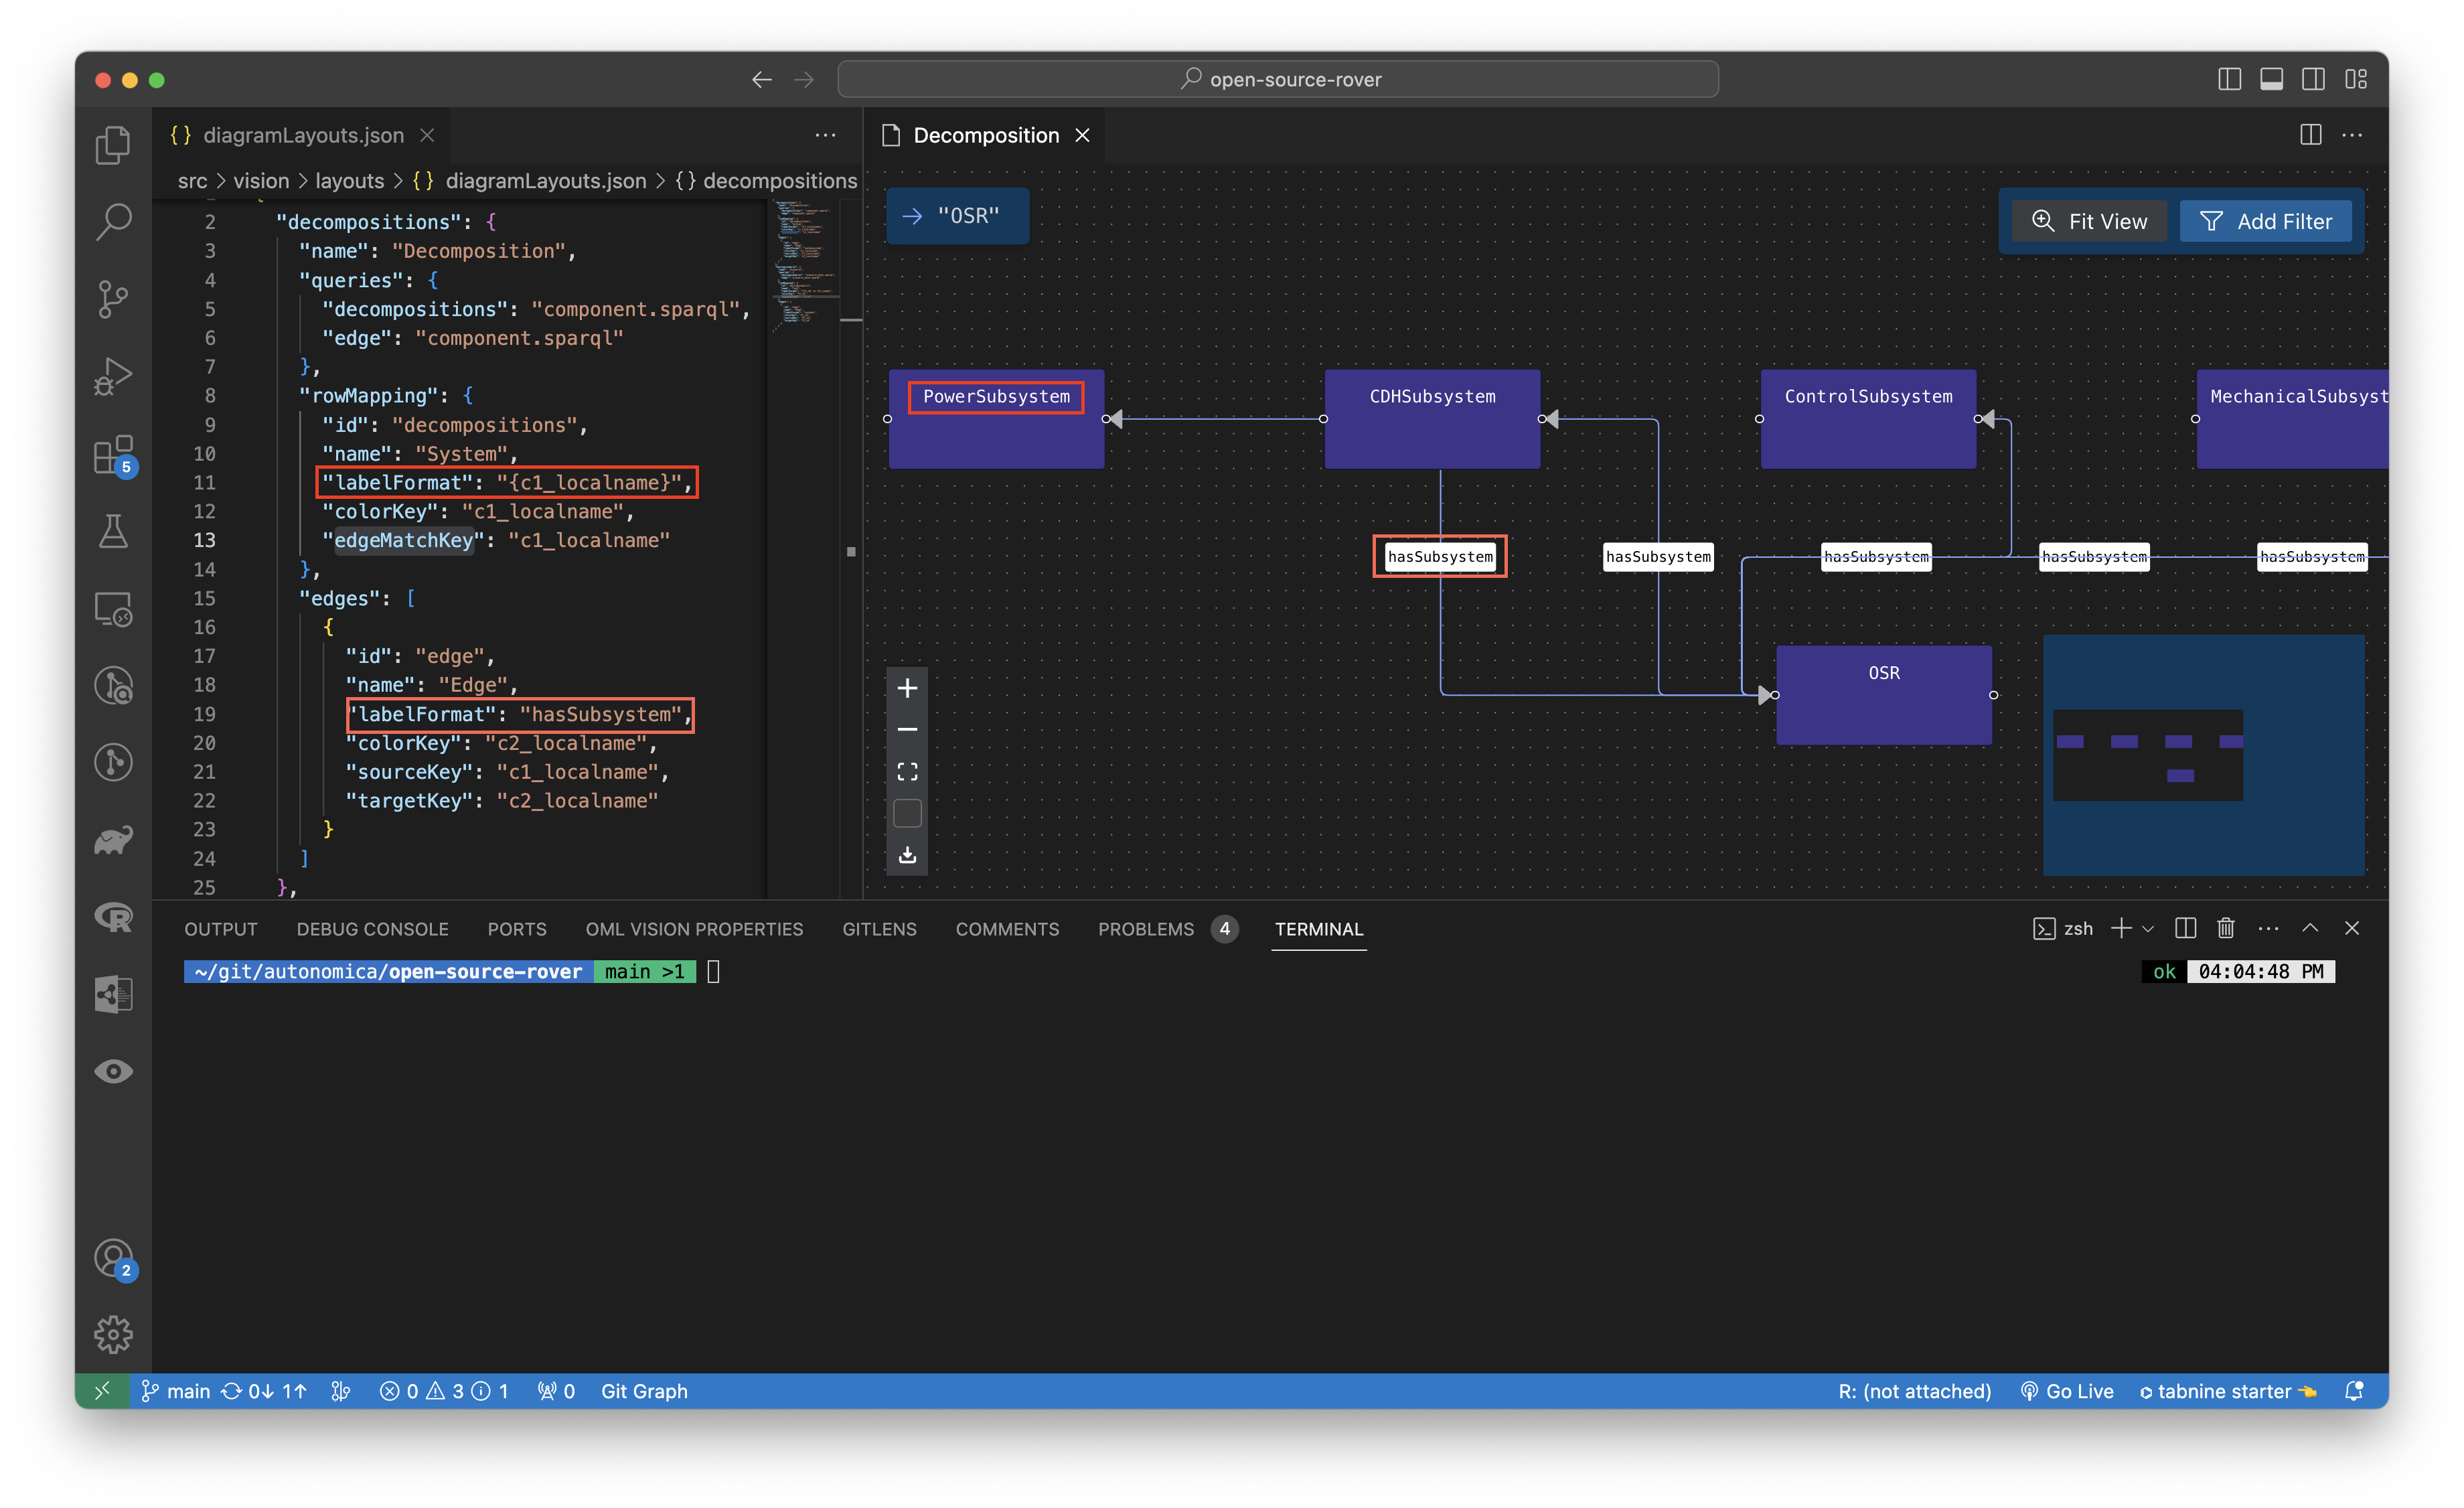Create a new terminal with the plus icon
The image size is (2464, 1508).
[x=2120, y=928]
